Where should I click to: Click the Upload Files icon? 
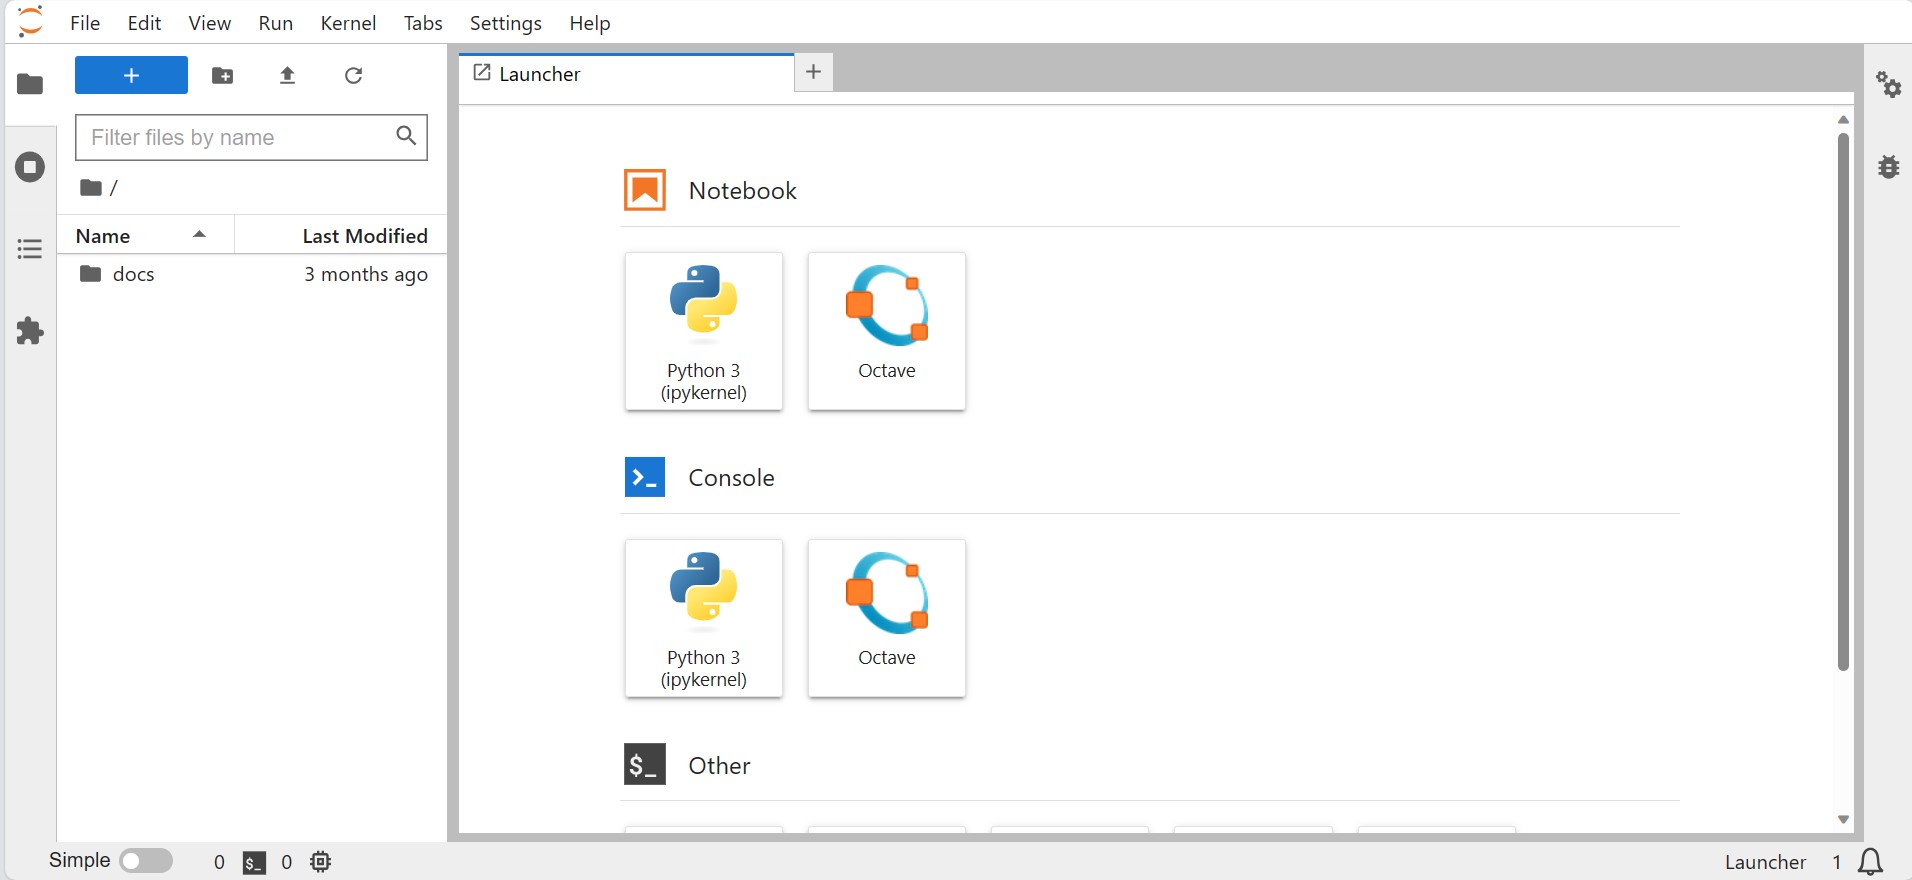tap(288, 76)
